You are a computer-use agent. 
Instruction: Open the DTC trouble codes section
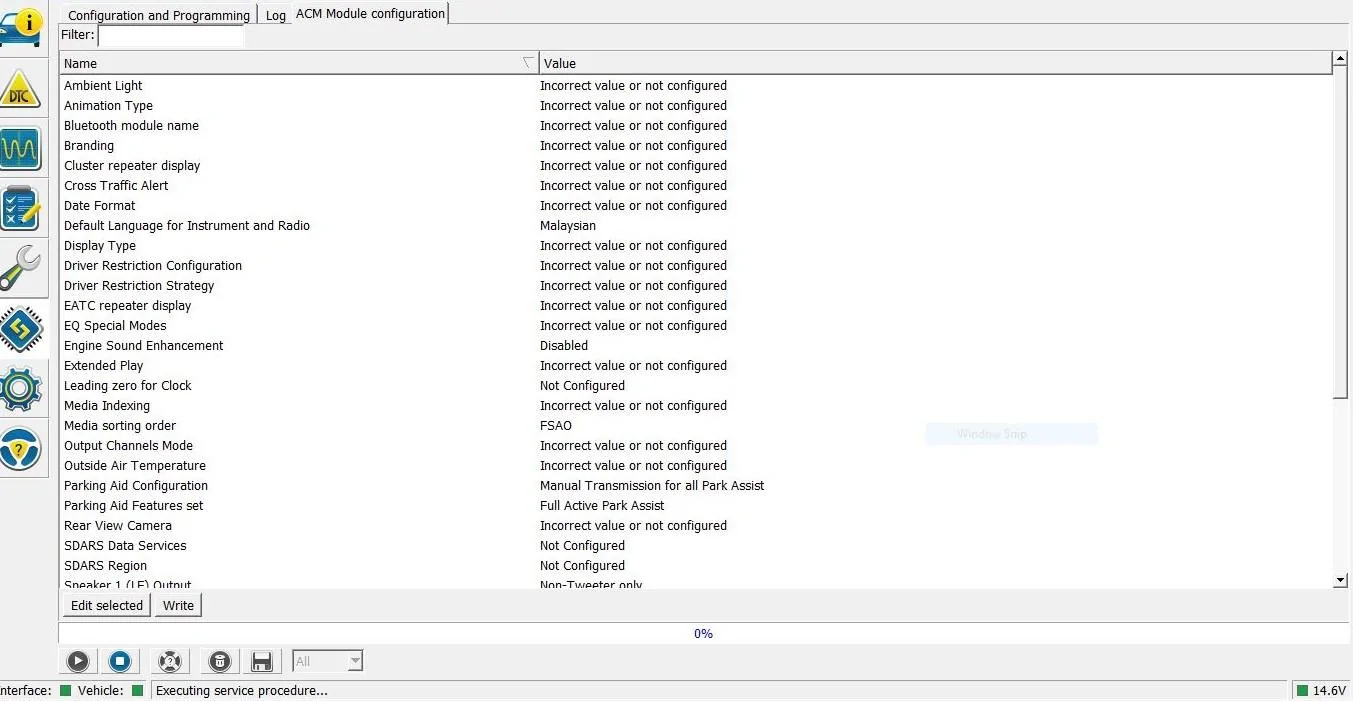tap(21, 91)
